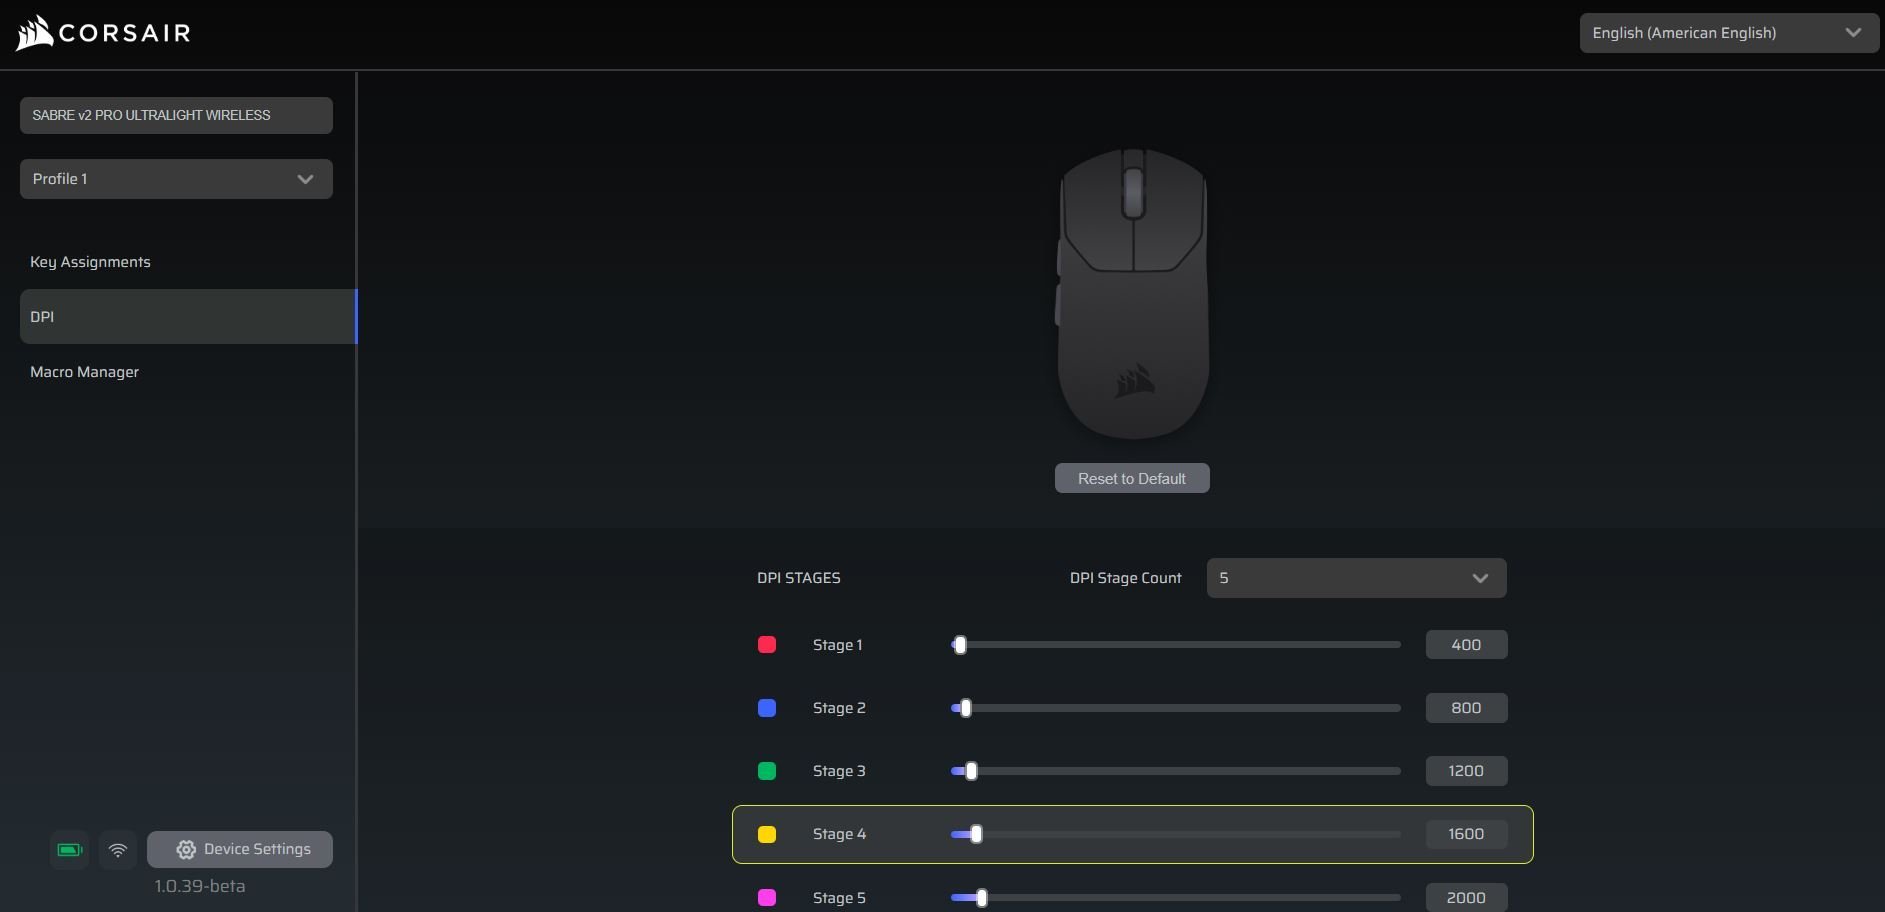Click the Stage 1 DPI slider handle
Image resolution: width=1885 pixels, height=912 pixels.
point(960,645)
